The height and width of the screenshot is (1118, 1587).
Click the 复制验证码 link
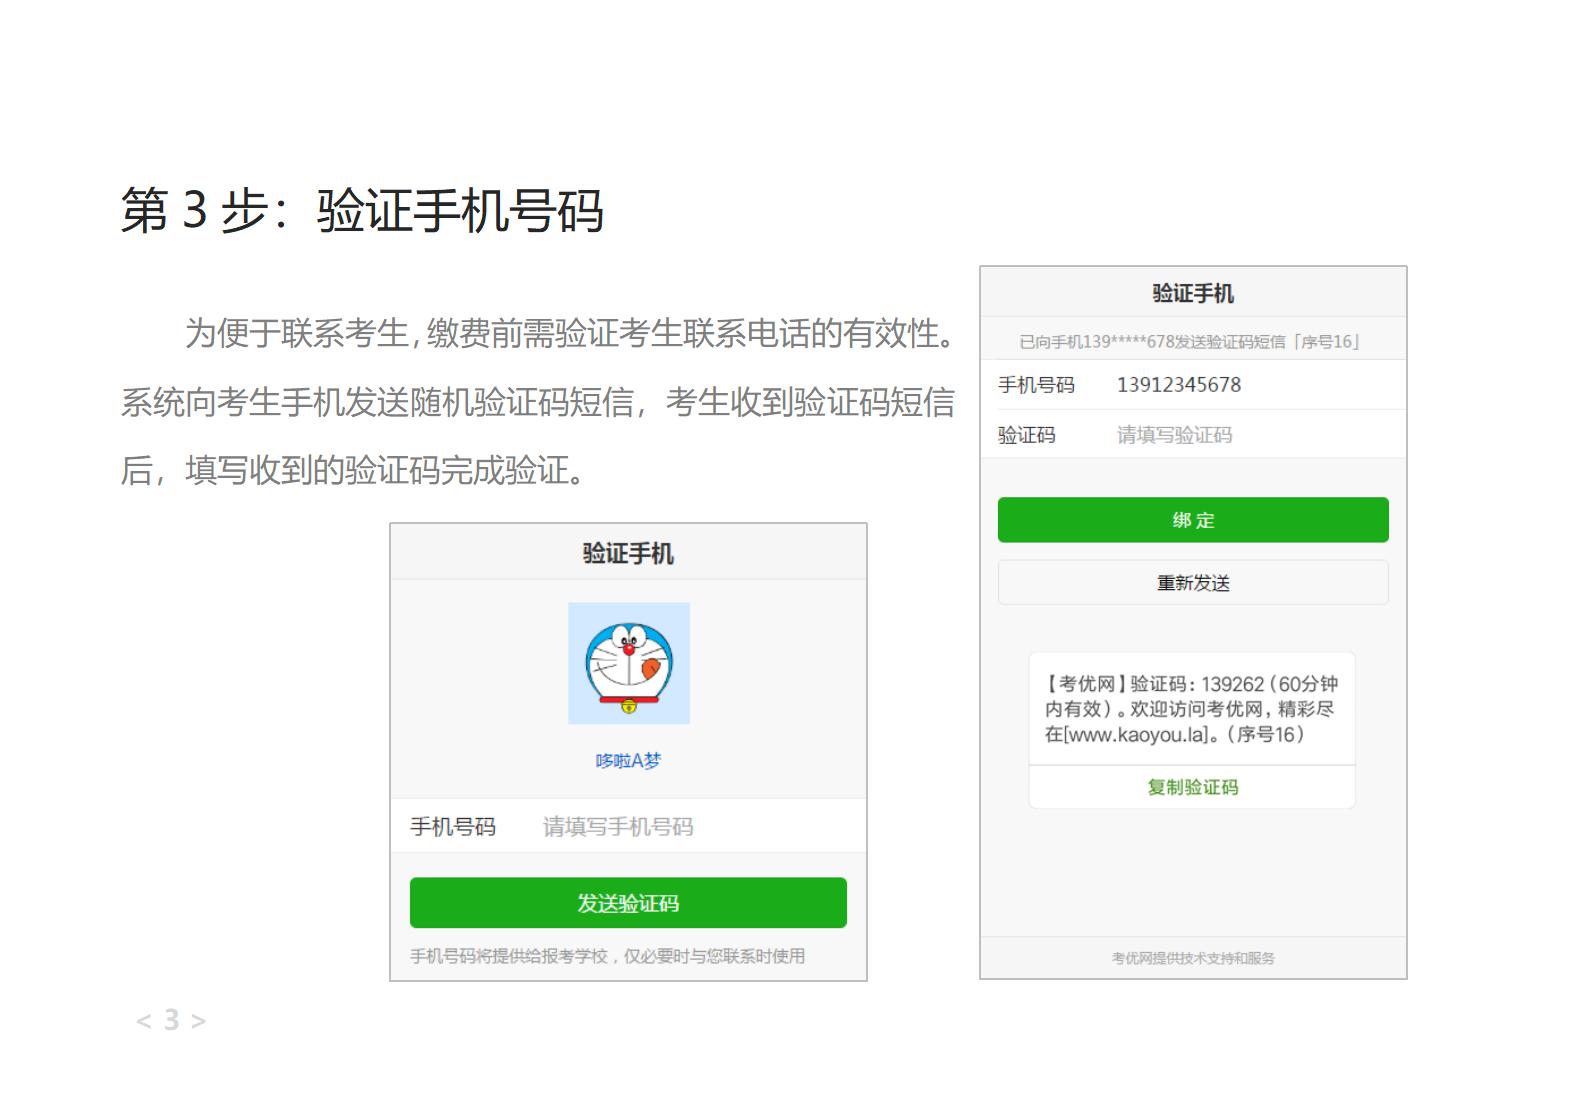1192,788
